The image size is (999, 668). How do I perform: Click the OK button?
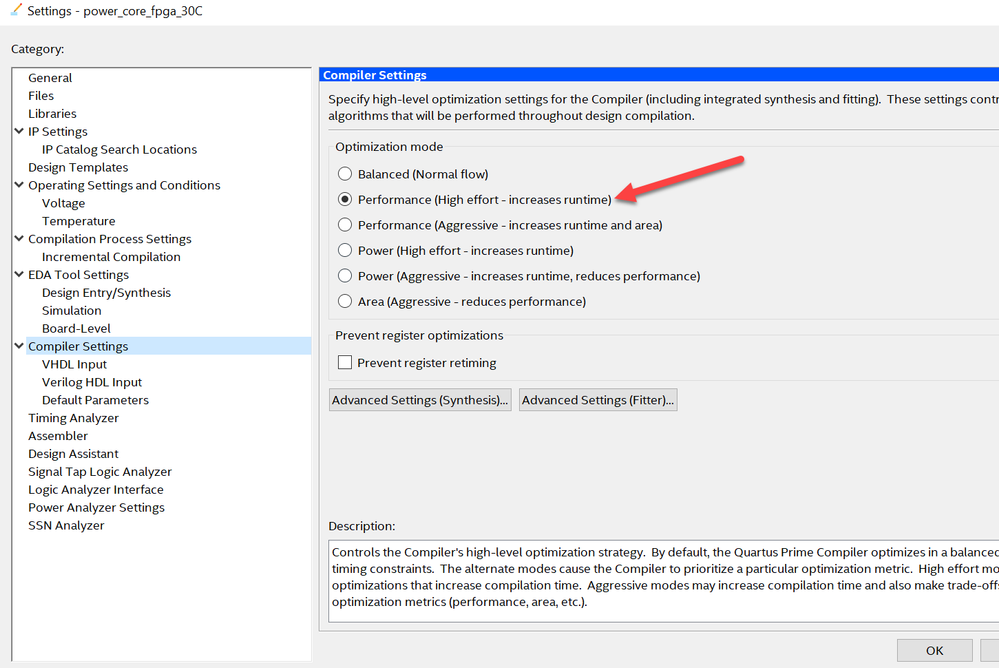point(934,650)
